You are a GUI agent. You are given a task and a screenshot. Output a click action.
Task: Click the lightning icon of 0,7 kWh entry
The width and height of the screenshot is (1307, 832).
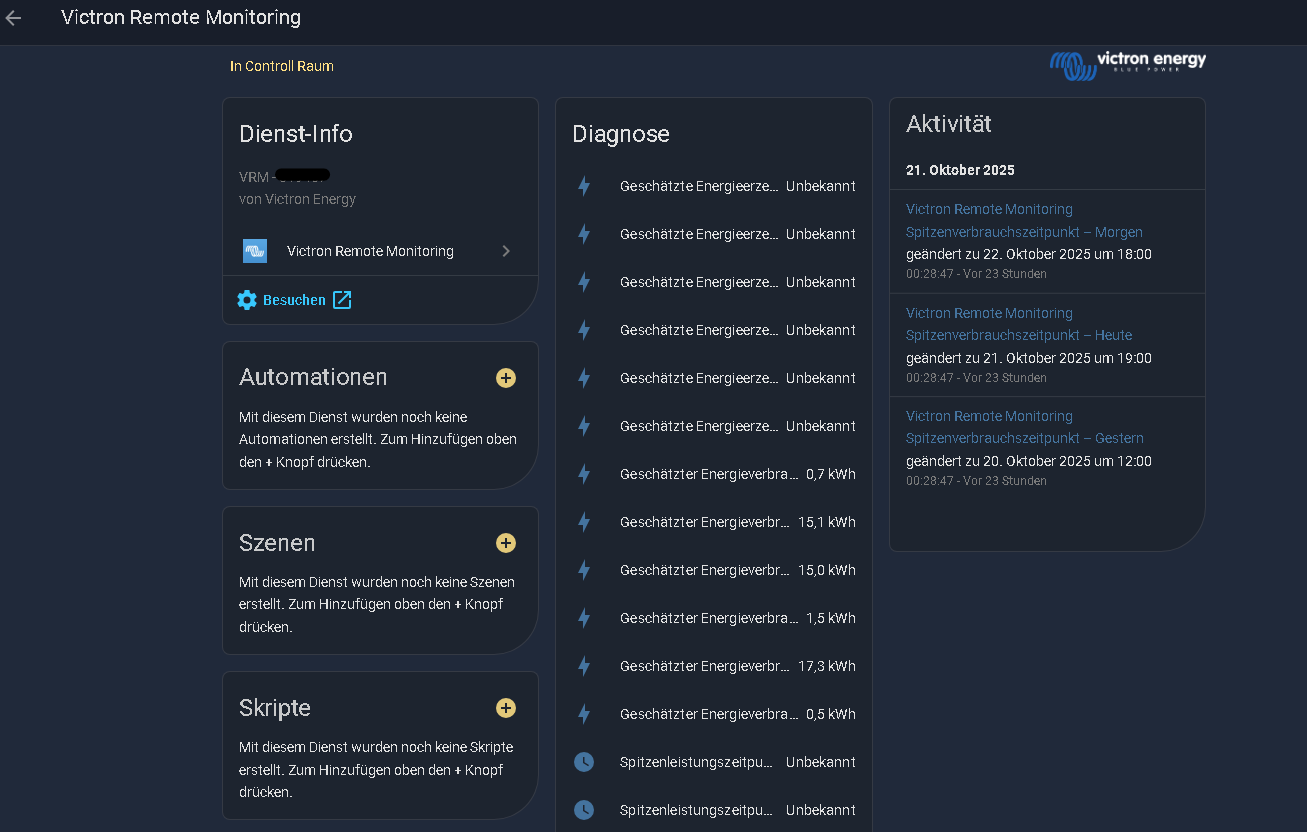coord(584,474)
